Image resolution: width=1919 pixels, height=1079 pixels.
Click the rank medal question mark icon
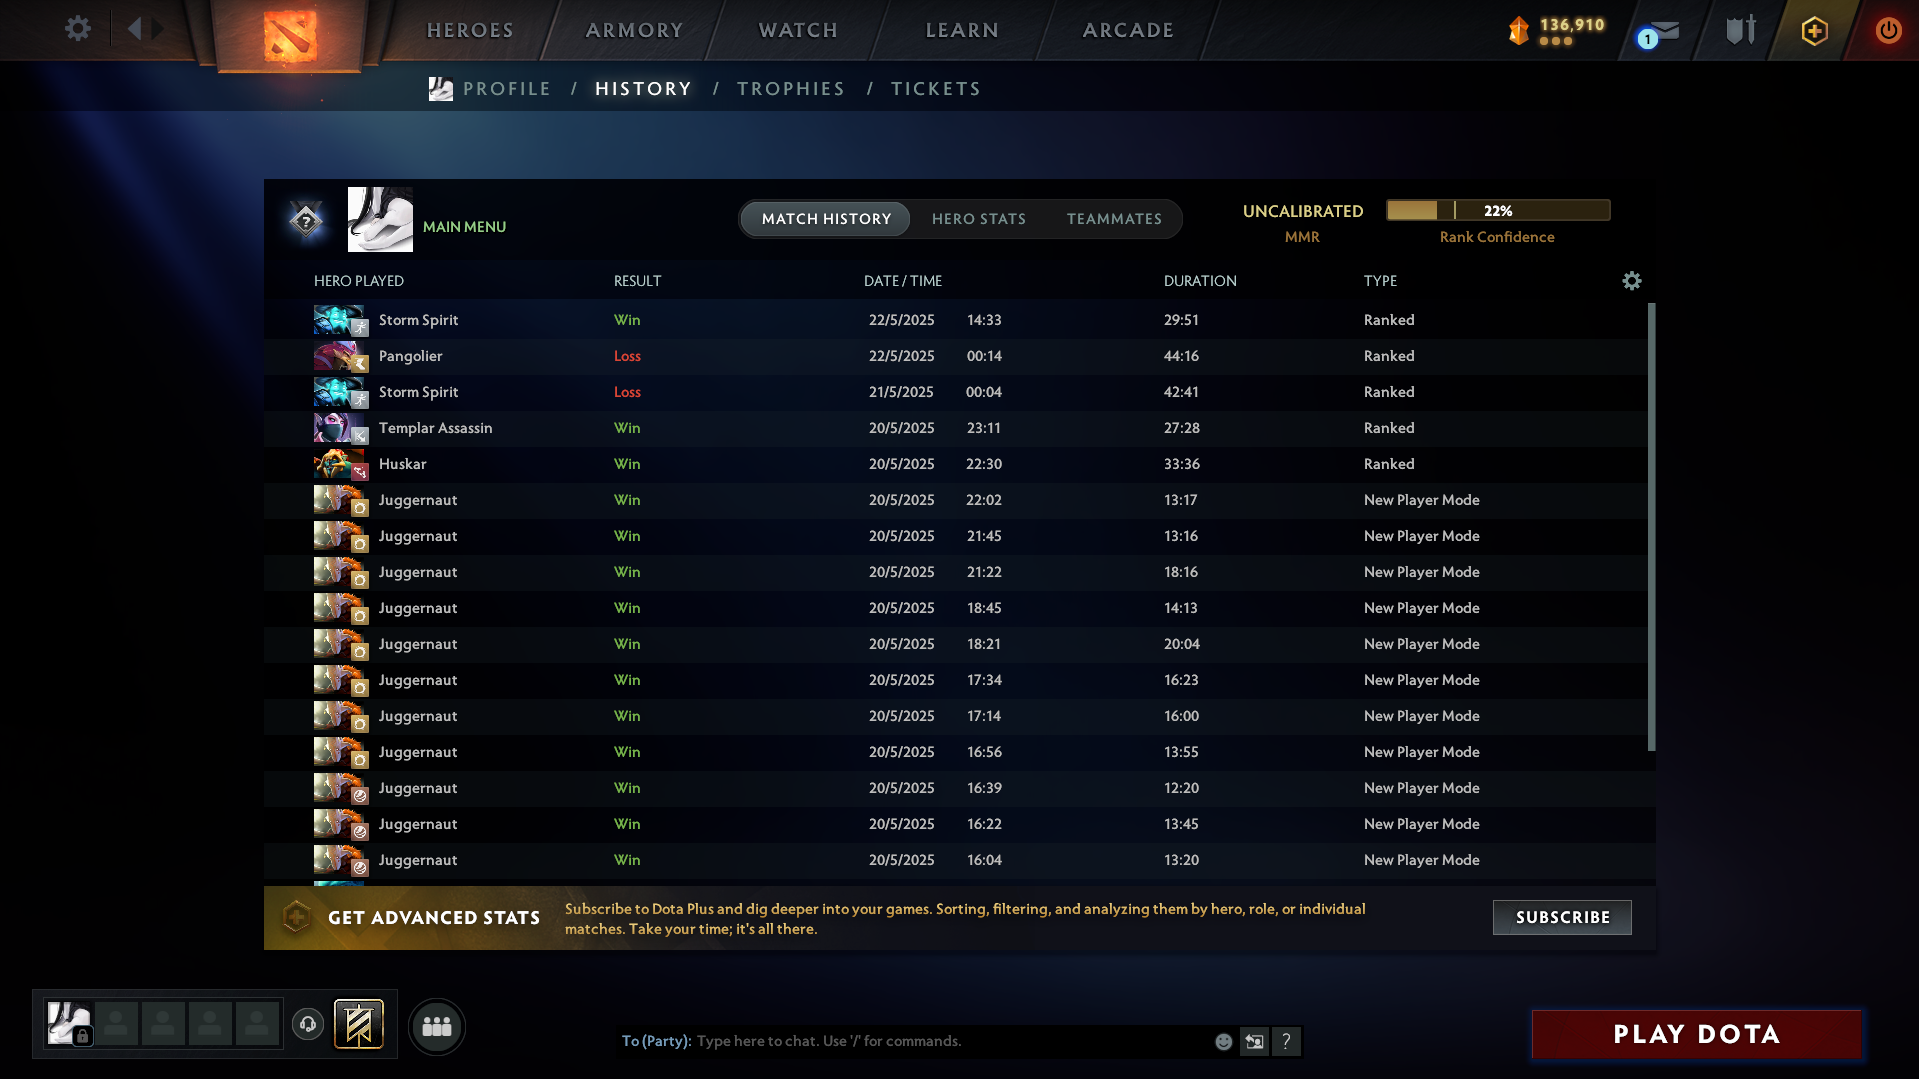tap(306, 221)
